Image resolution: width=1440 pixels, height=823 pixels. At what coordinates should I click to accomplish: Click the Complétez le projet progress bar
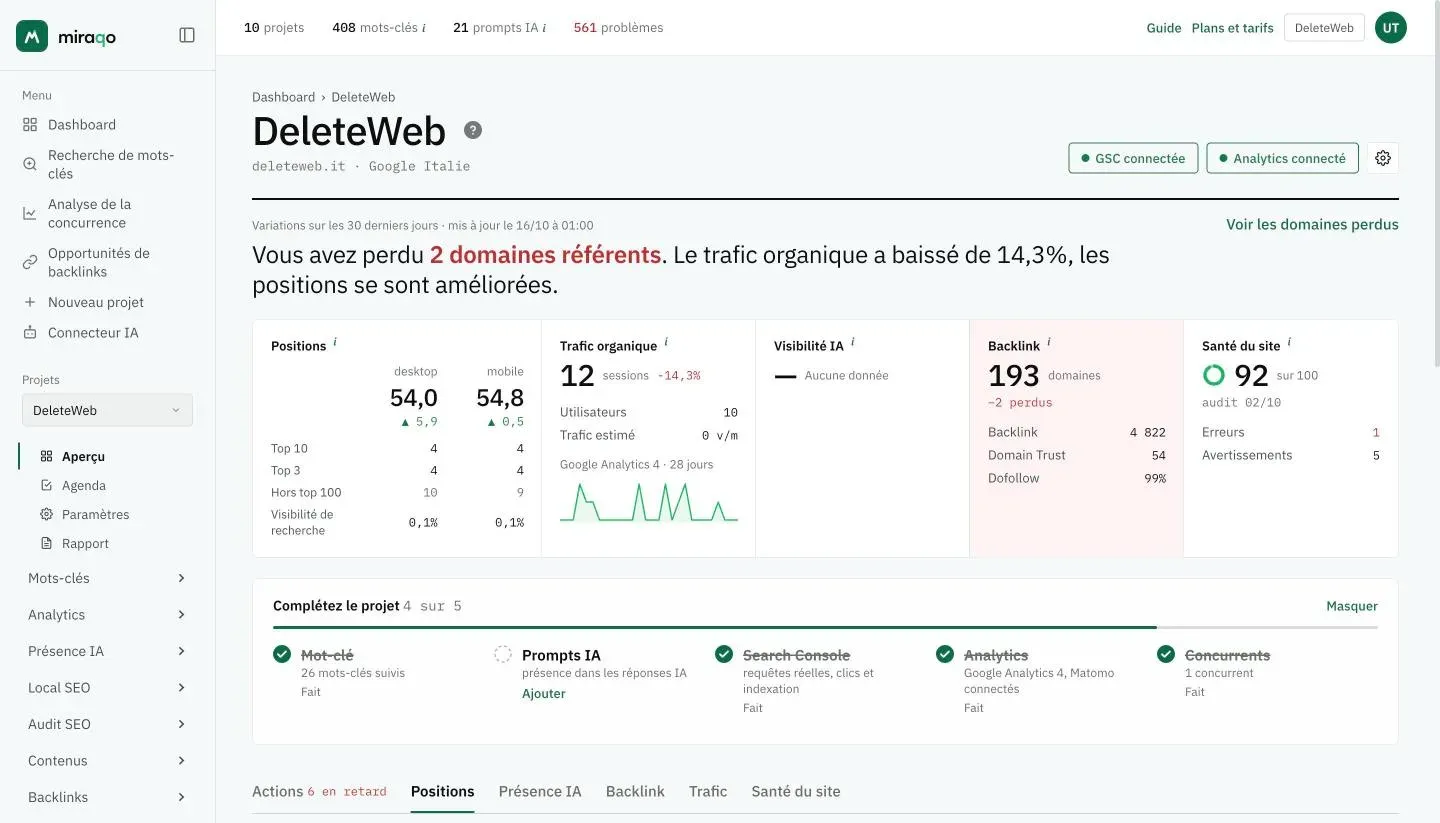(x=825, y=627)
